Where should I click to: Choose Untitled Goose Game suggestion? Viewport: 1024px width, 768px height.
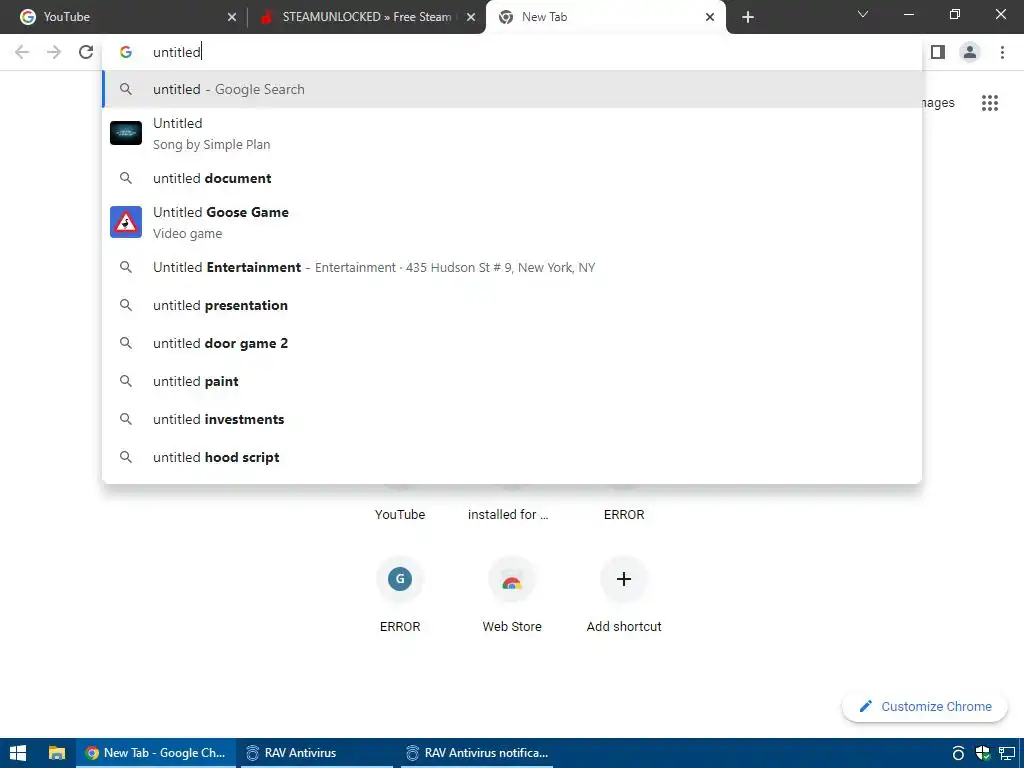pyautogui.click(x=512, y=222)
